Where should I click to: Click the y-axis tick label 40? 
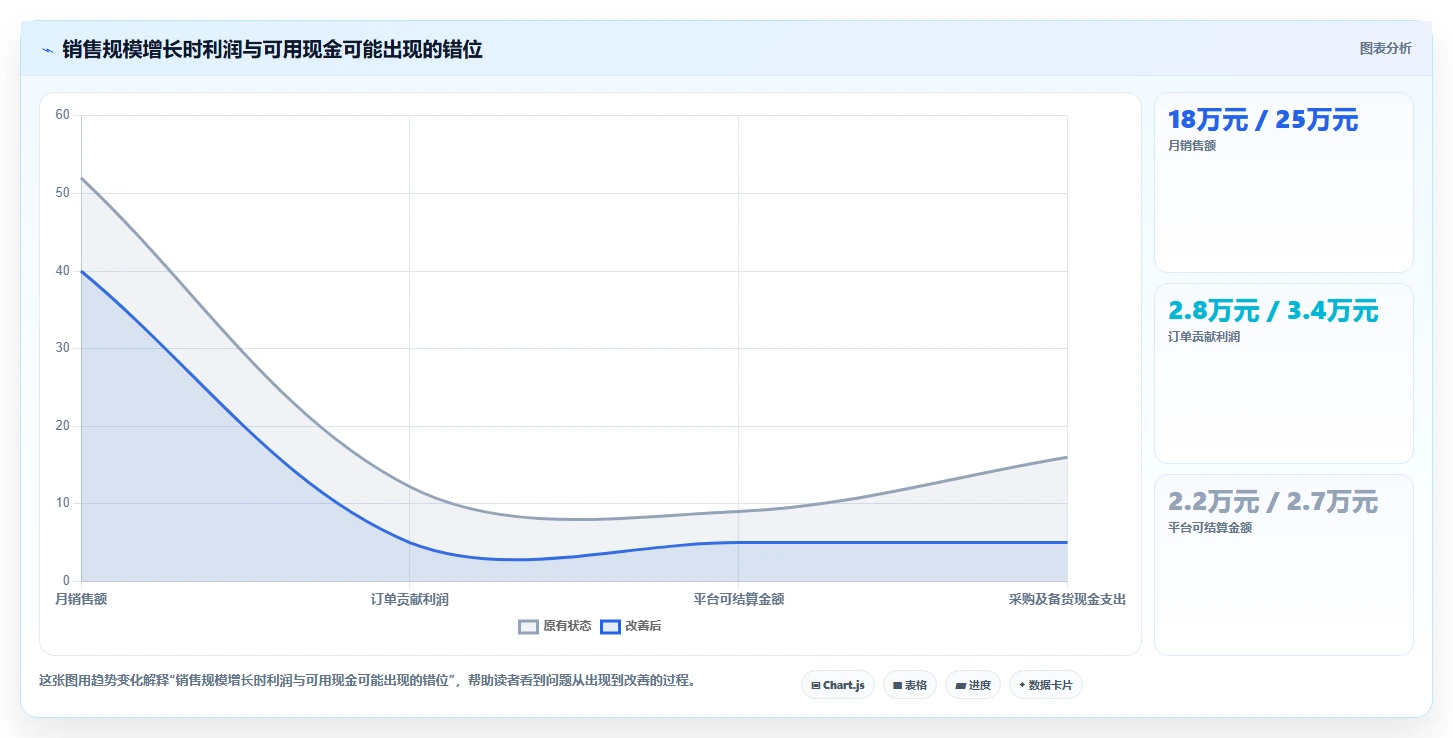click(63, 270)
